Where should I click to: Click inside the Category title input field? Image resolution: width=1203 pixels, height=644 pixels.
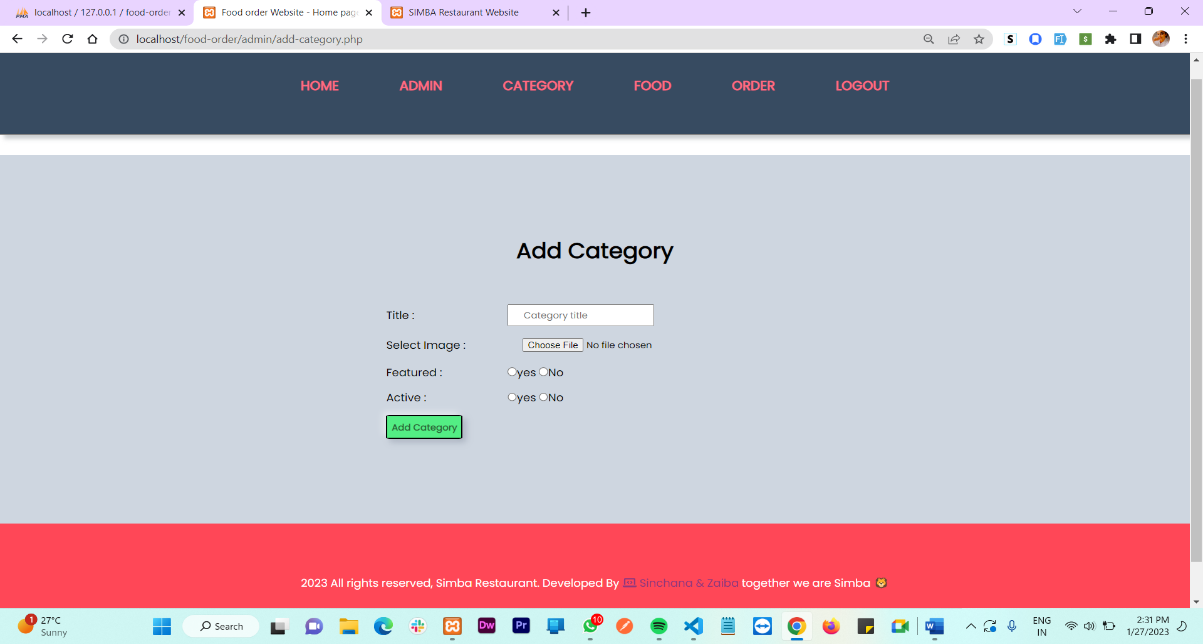580,314
